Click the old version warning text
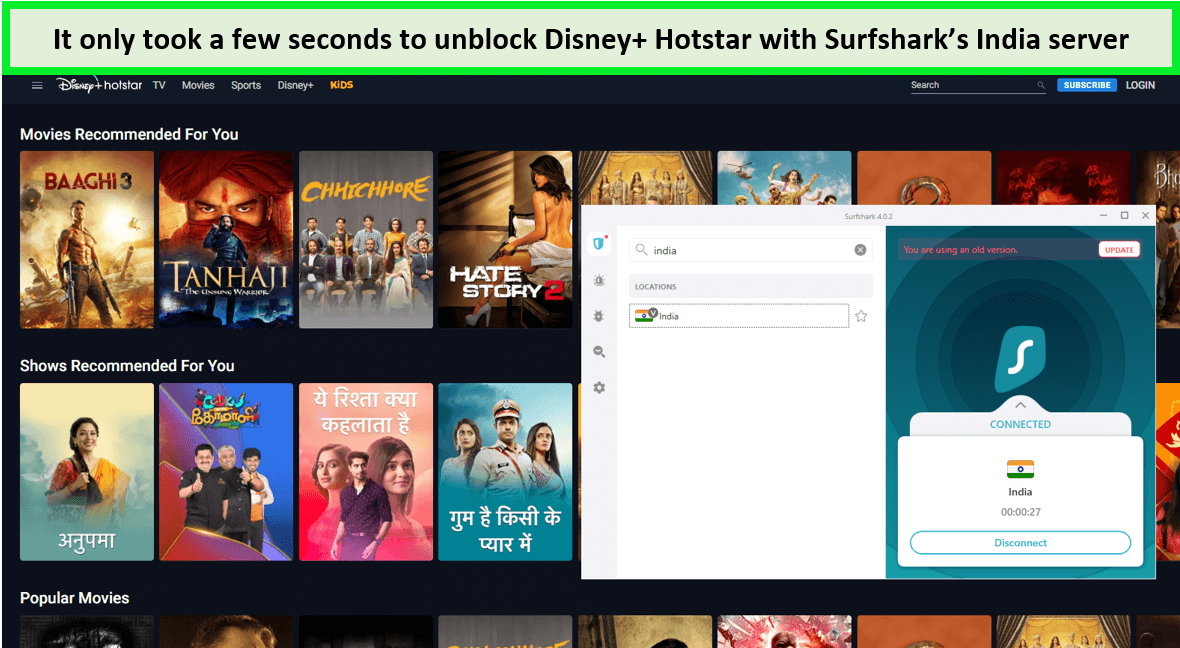This screenshot has width=1180, height=648. coord(960,250)
